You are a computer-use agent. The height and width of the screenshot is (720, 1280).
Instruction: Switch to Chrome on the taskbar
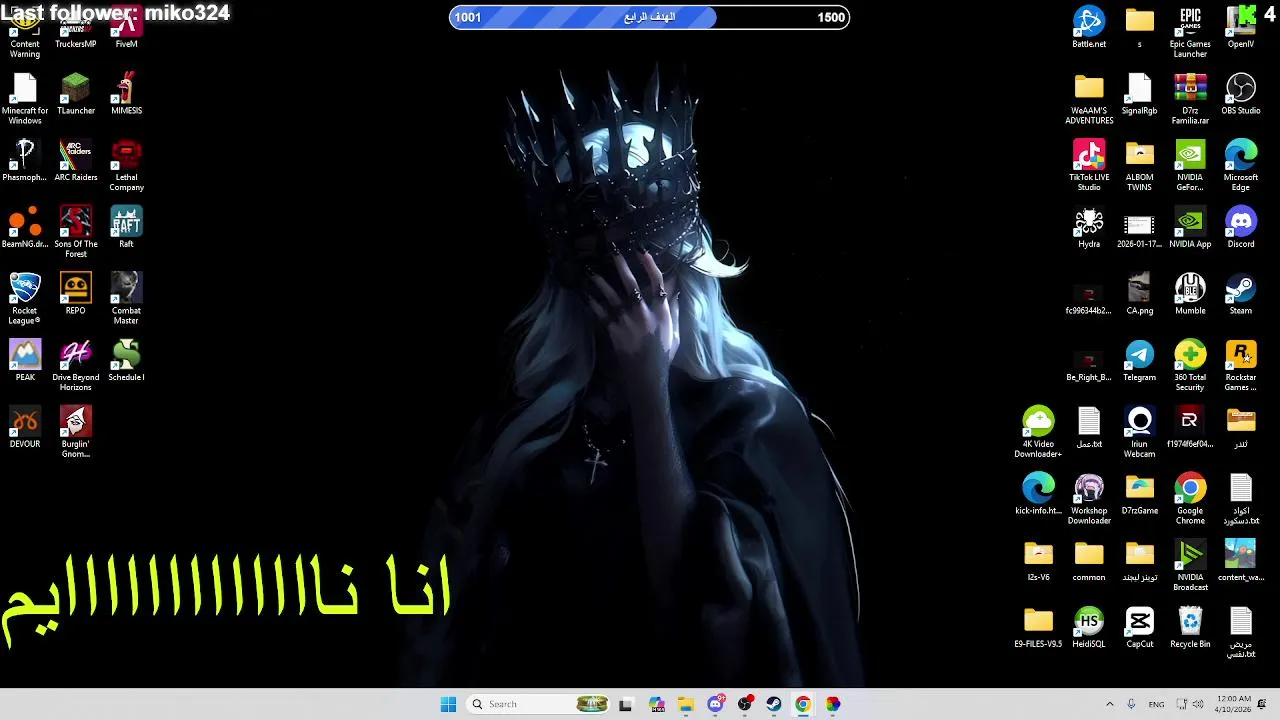(x=803, y=704)
